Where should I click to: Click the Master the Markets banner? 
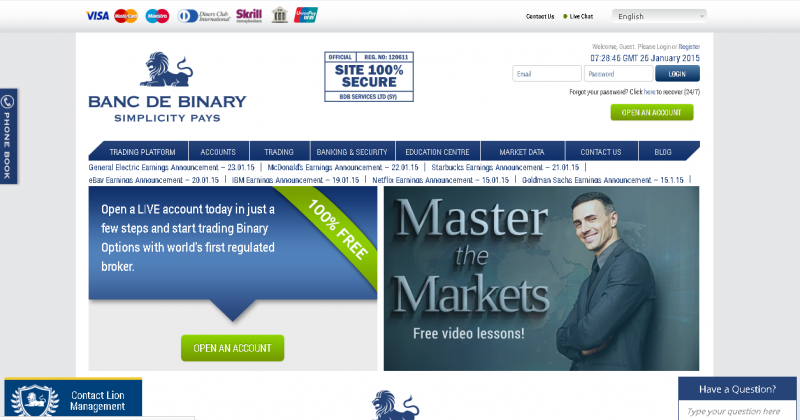click(541, 278)
